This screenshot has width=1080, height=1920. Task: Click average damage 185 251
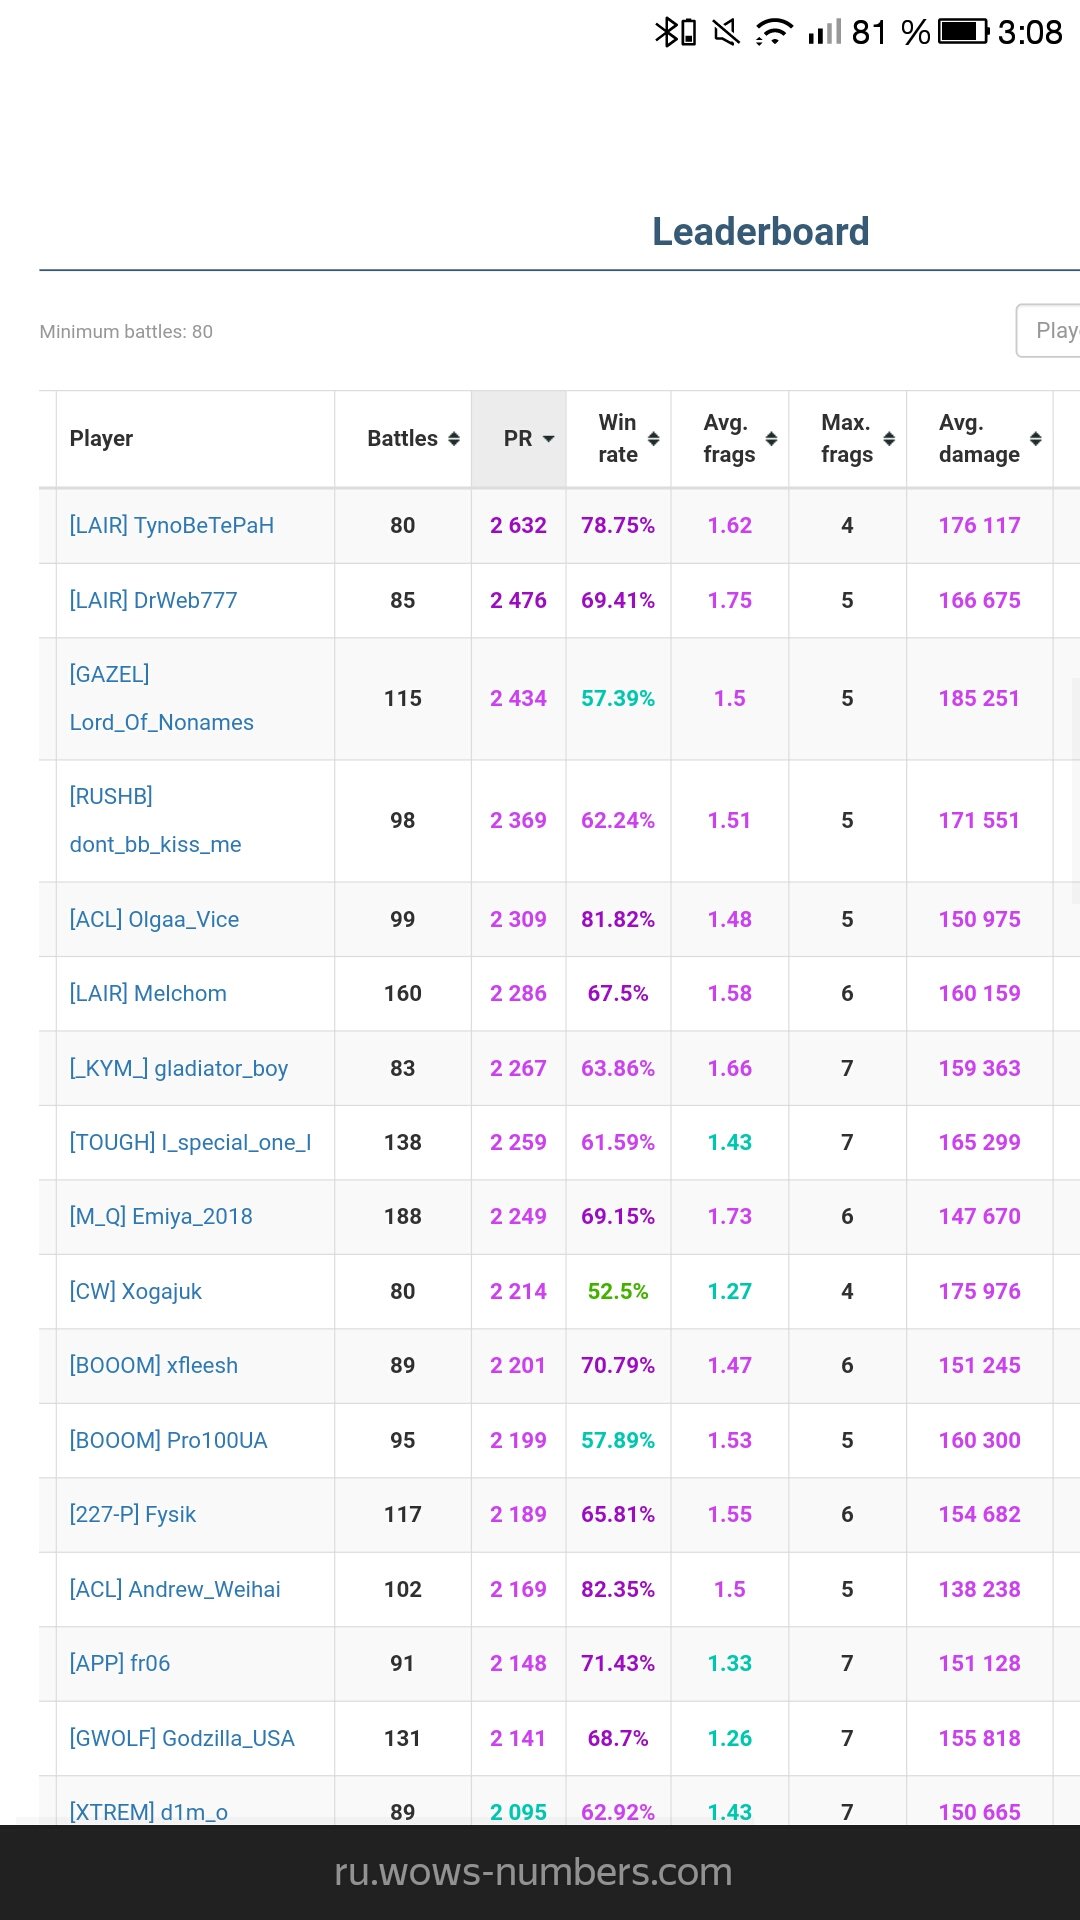pyautogui.click(x=980, y=699)
